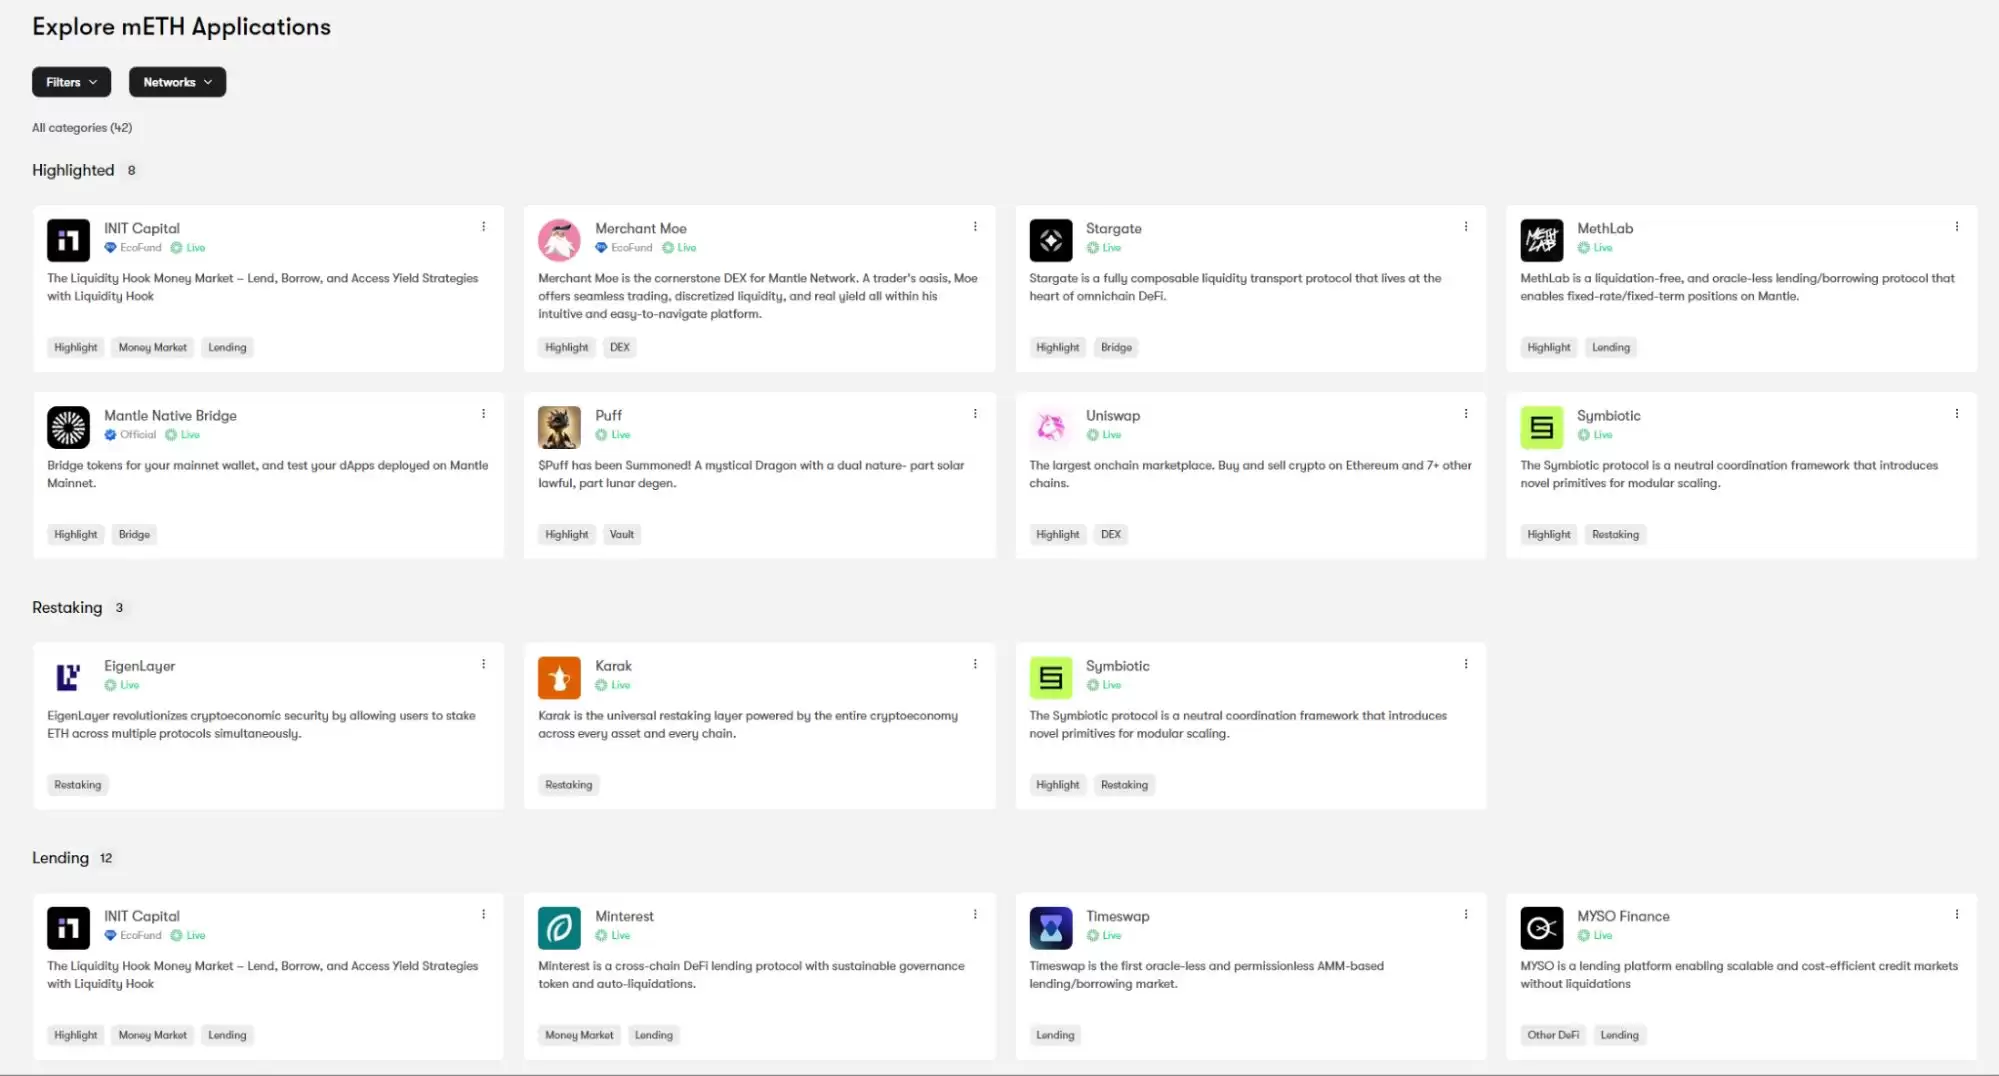Click the Symbiotic logo in Highlighted section
The height and width of the screenshot is (1076, 1999).
click(1542, 427)
